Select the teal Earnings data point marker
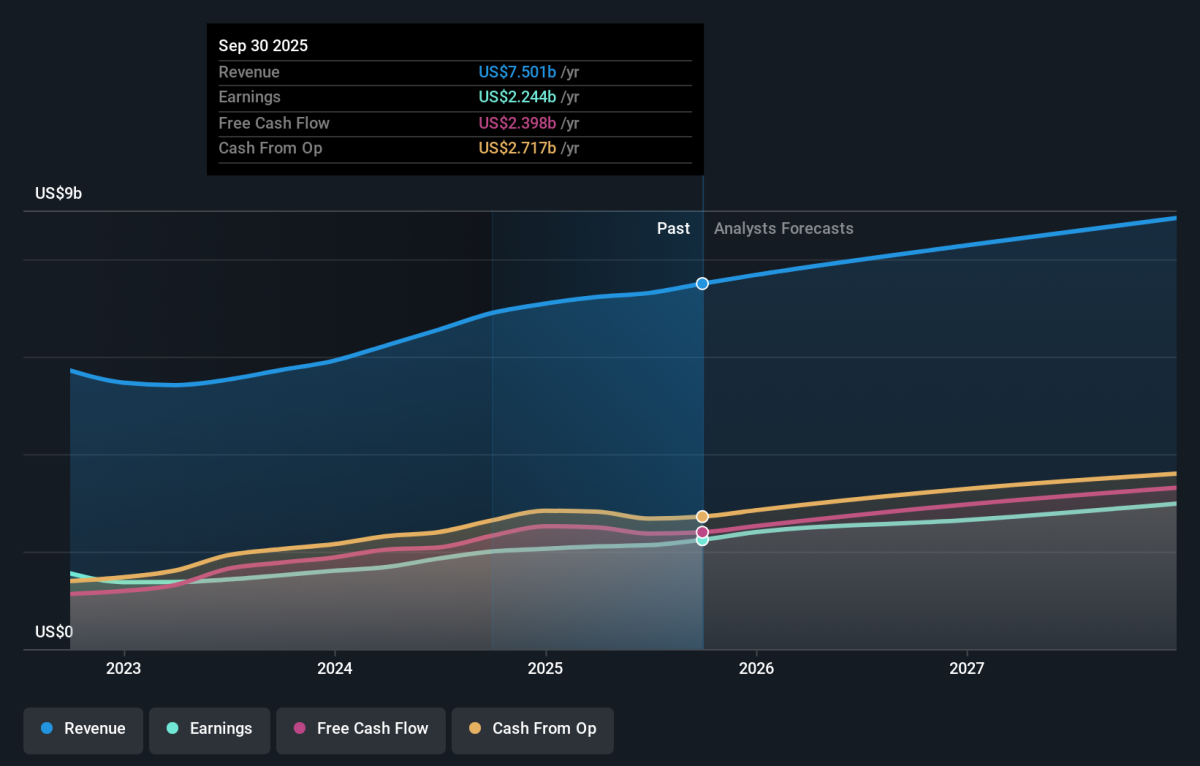The height and width of the screenshot is (766, 1200). (x=703, y=541)
